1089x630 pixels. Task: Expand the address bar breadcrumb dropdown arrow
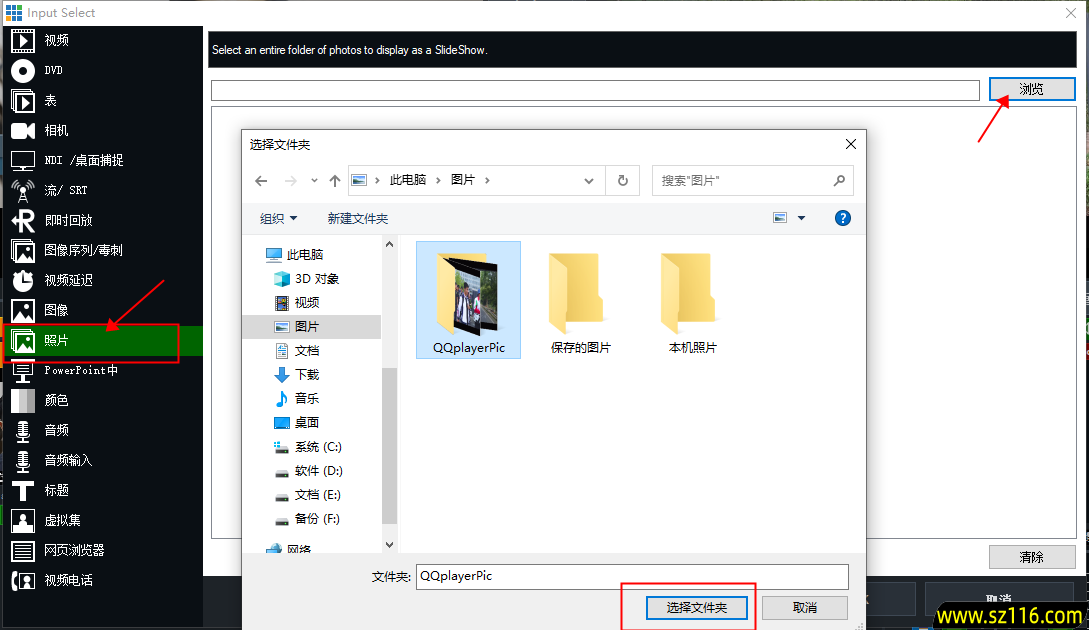pyautogui.click(x=589, y=180)
